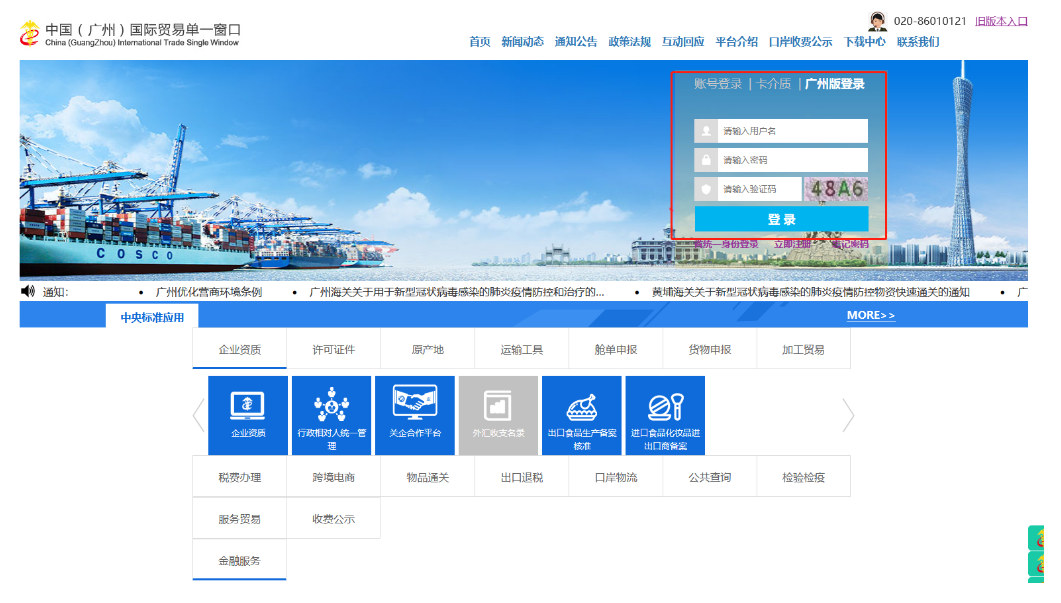Select the 税费办理 category tab

click(240, 477)
